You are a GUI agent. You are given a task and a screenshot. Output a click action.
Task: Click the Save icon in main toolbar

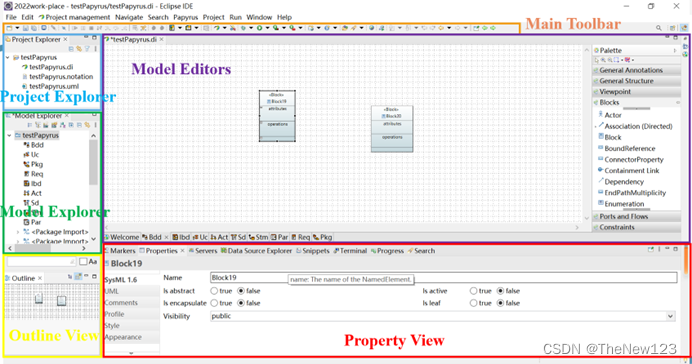[x=26, y=28]
